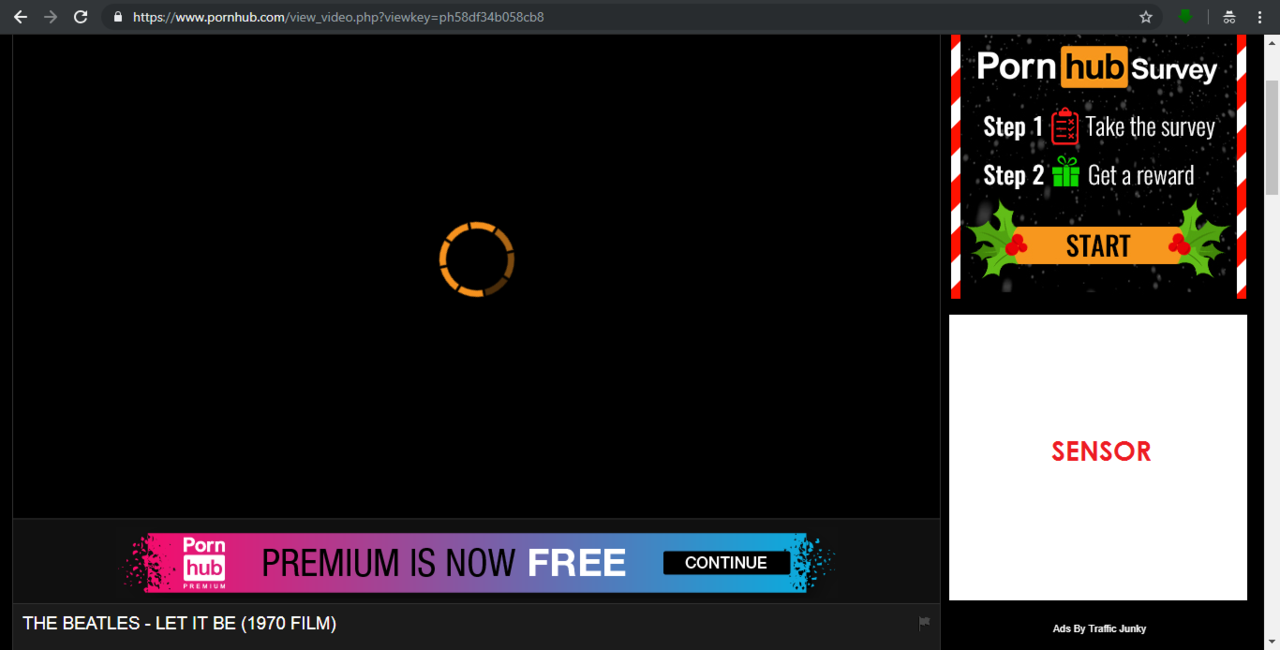Bookmark this page with star icon
The width and height of the screenshot is (1280, 650).
coord(1146,17)
